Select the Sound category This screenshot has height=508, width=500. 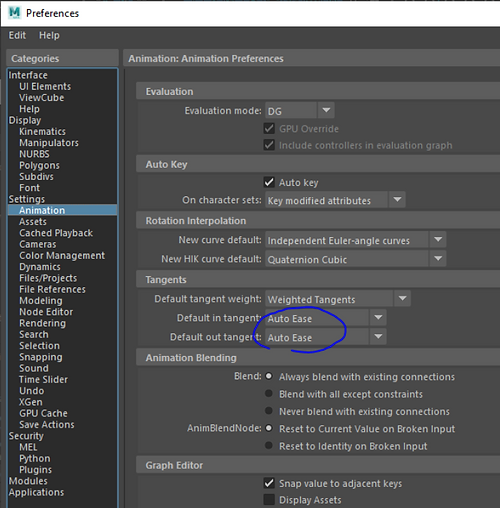(34, 368)
